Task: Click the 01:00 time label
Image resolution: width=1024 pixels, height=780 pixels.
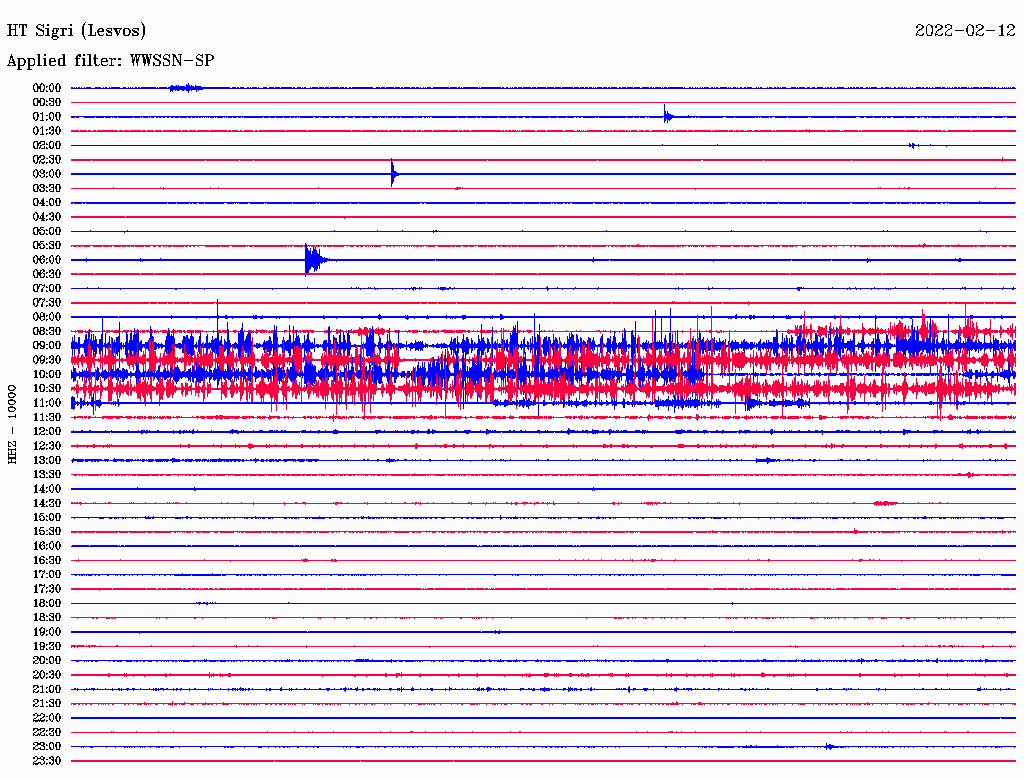Action: [x=47, y=117]
